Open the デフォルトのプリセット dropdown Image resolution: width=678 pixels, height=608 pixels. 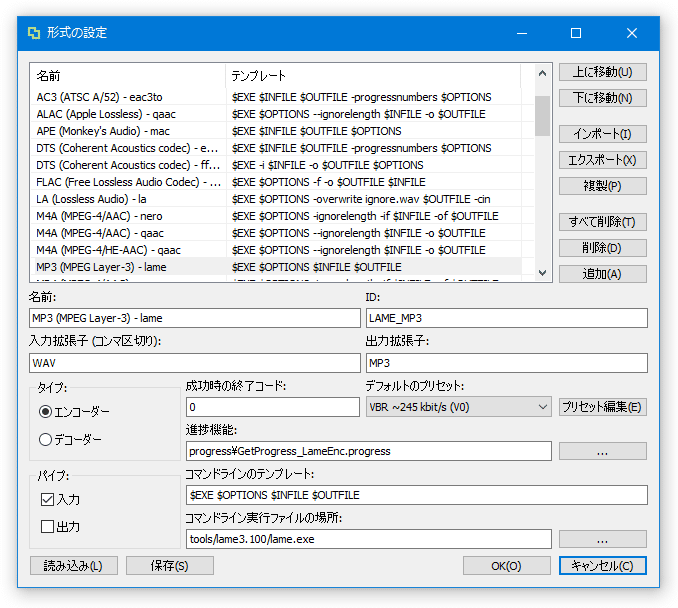(x=458, y=407)
